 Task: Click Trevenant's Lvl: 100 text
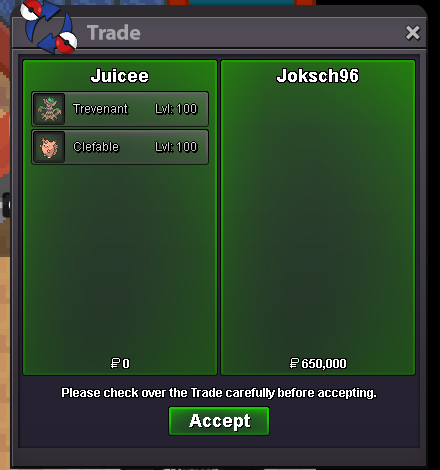(176, 109)
